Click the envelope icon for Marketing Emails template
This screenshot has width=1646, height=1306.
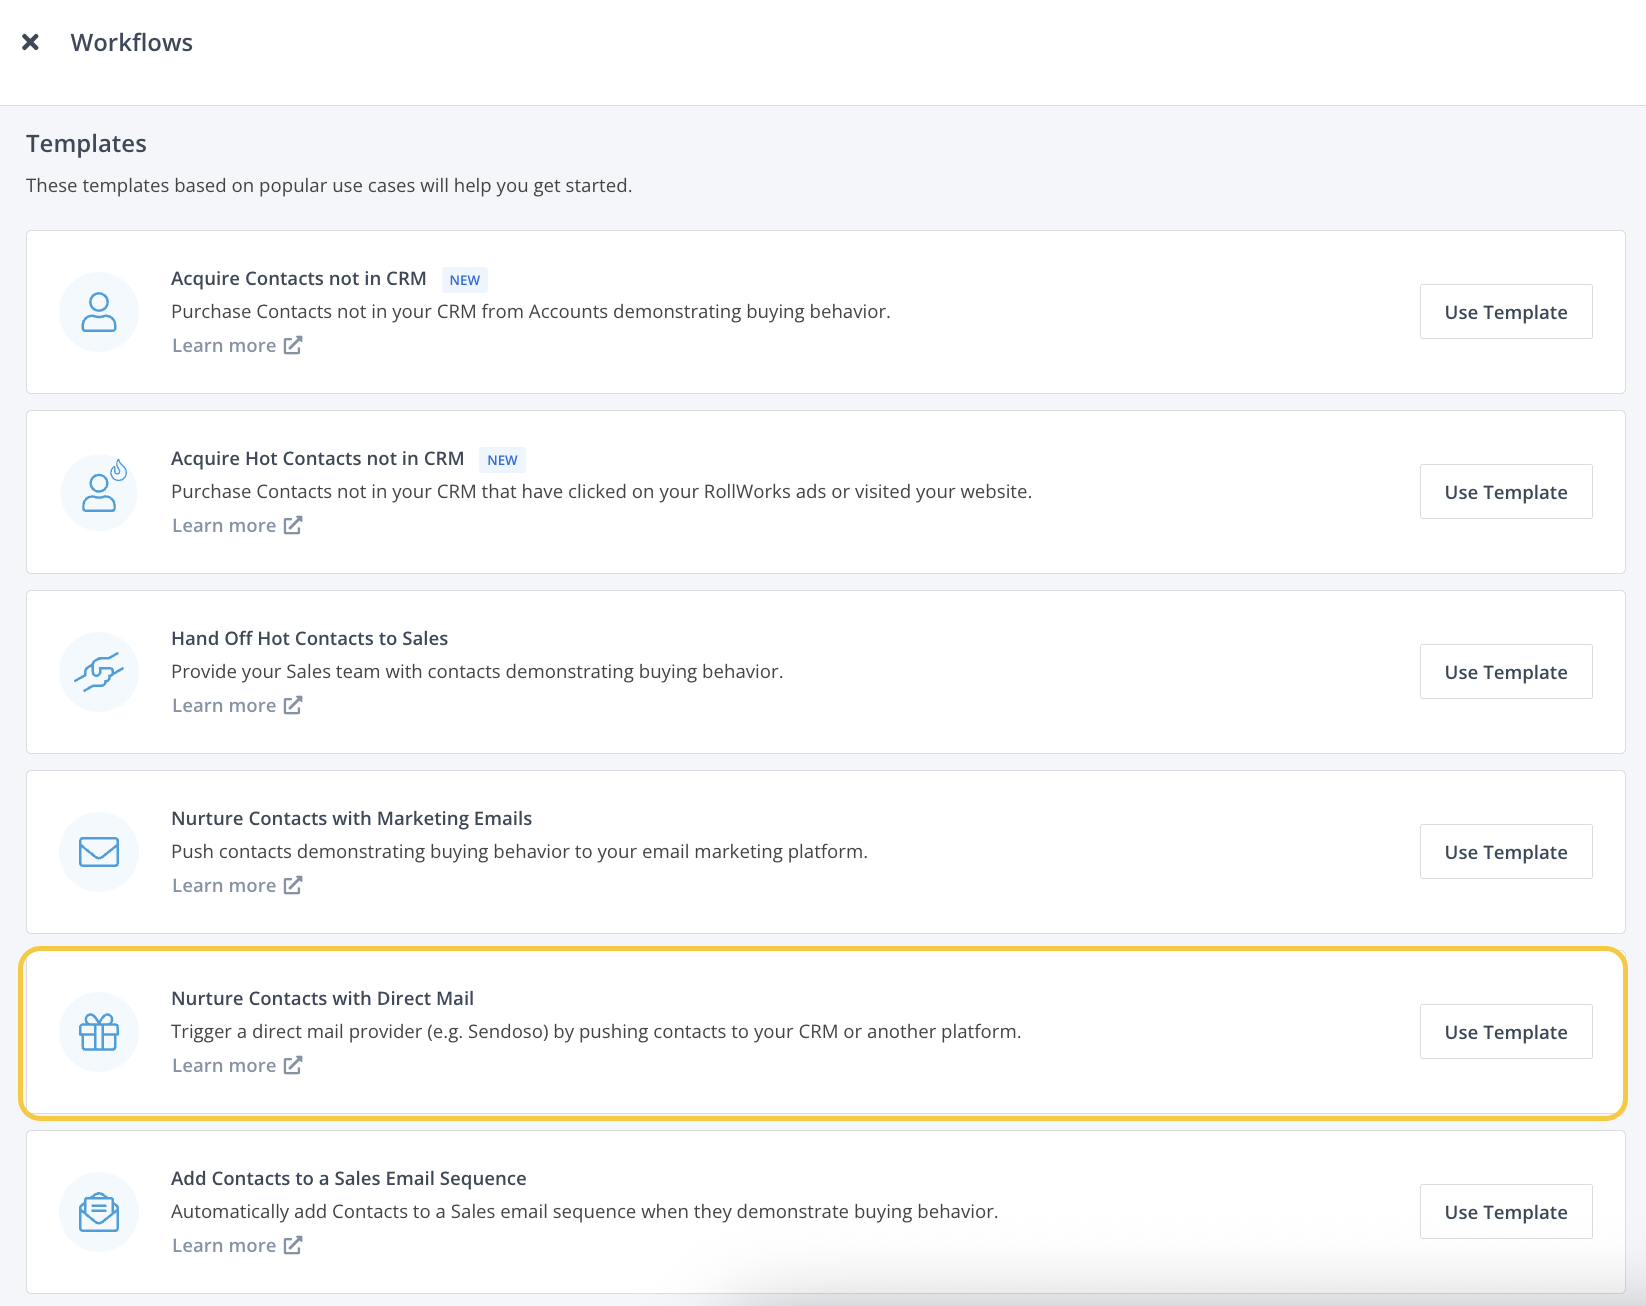pyautogui.click(x=99, y=852)
